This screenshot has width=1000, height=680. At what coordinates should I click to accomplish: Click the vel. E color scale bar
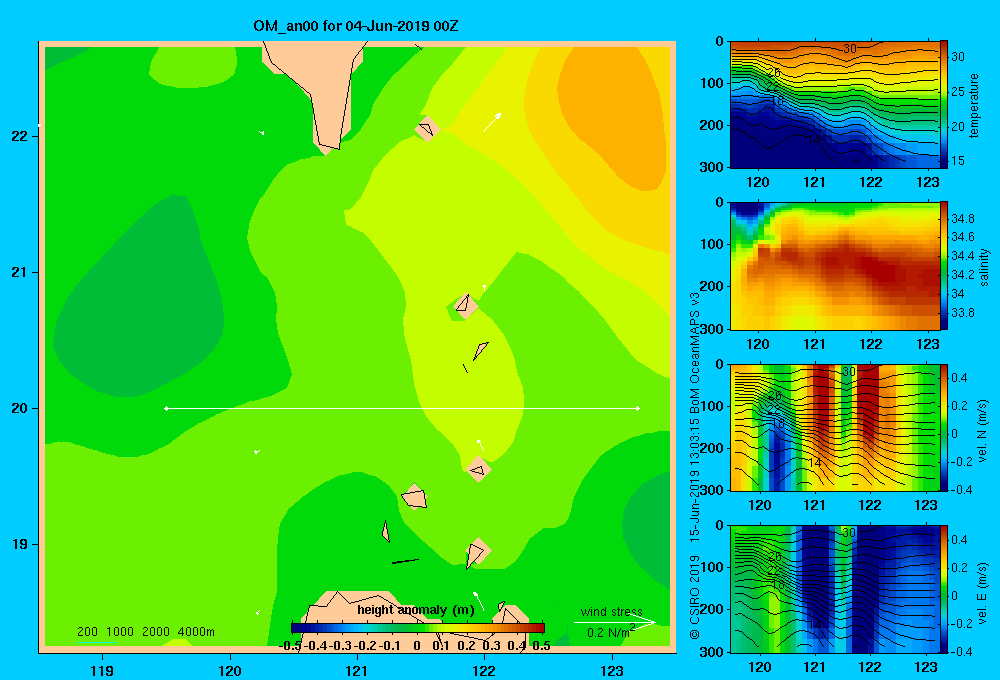944,589
